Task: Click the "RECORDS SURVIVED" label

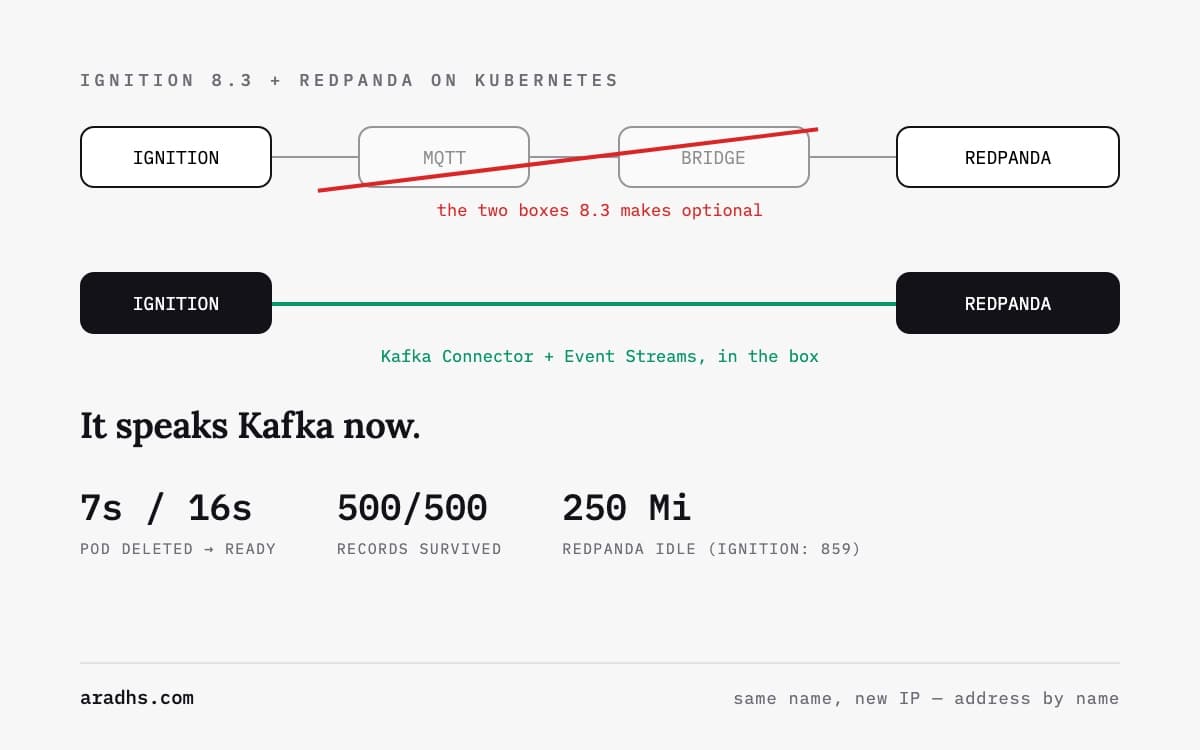Action: (419, 549)
